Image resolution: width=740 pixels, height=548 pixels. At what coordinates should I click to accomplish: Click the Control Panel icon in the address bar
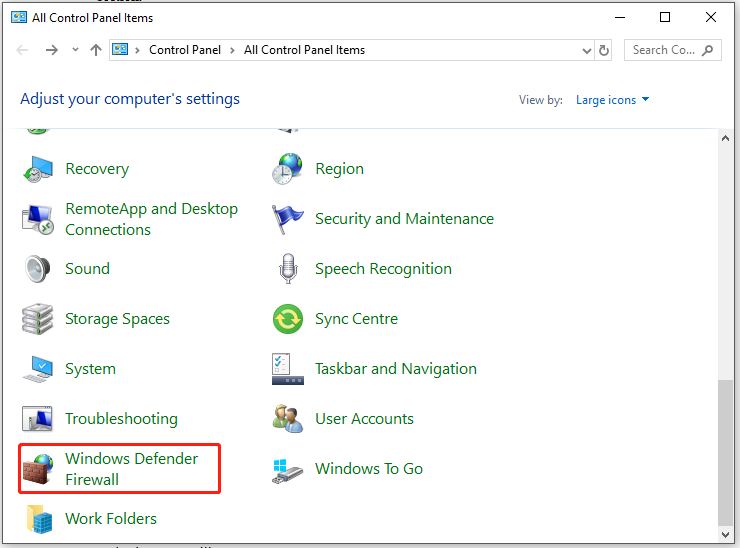[120, 50]
